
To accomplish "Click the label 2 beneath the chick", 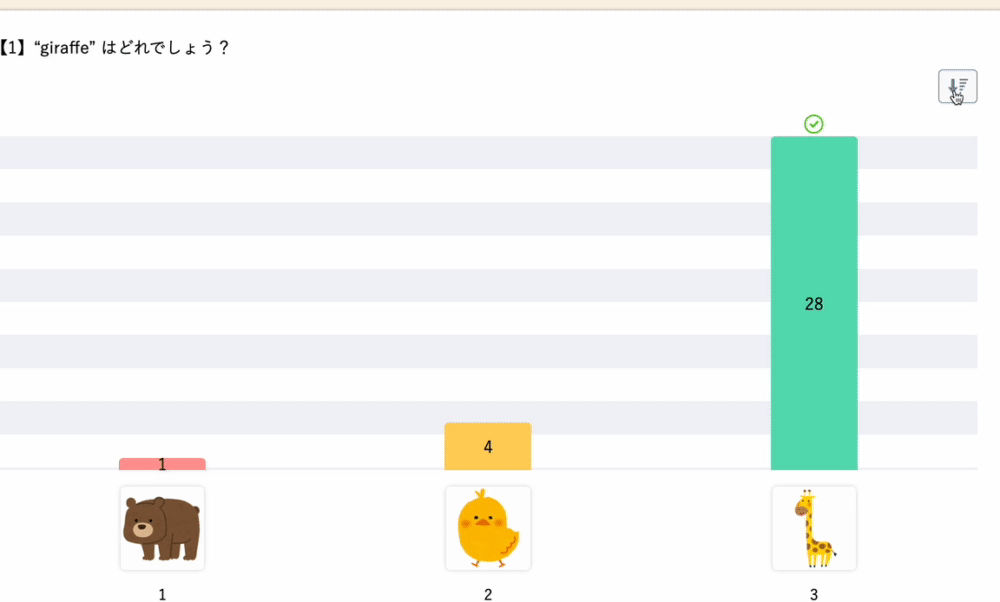I will (488, 594).
